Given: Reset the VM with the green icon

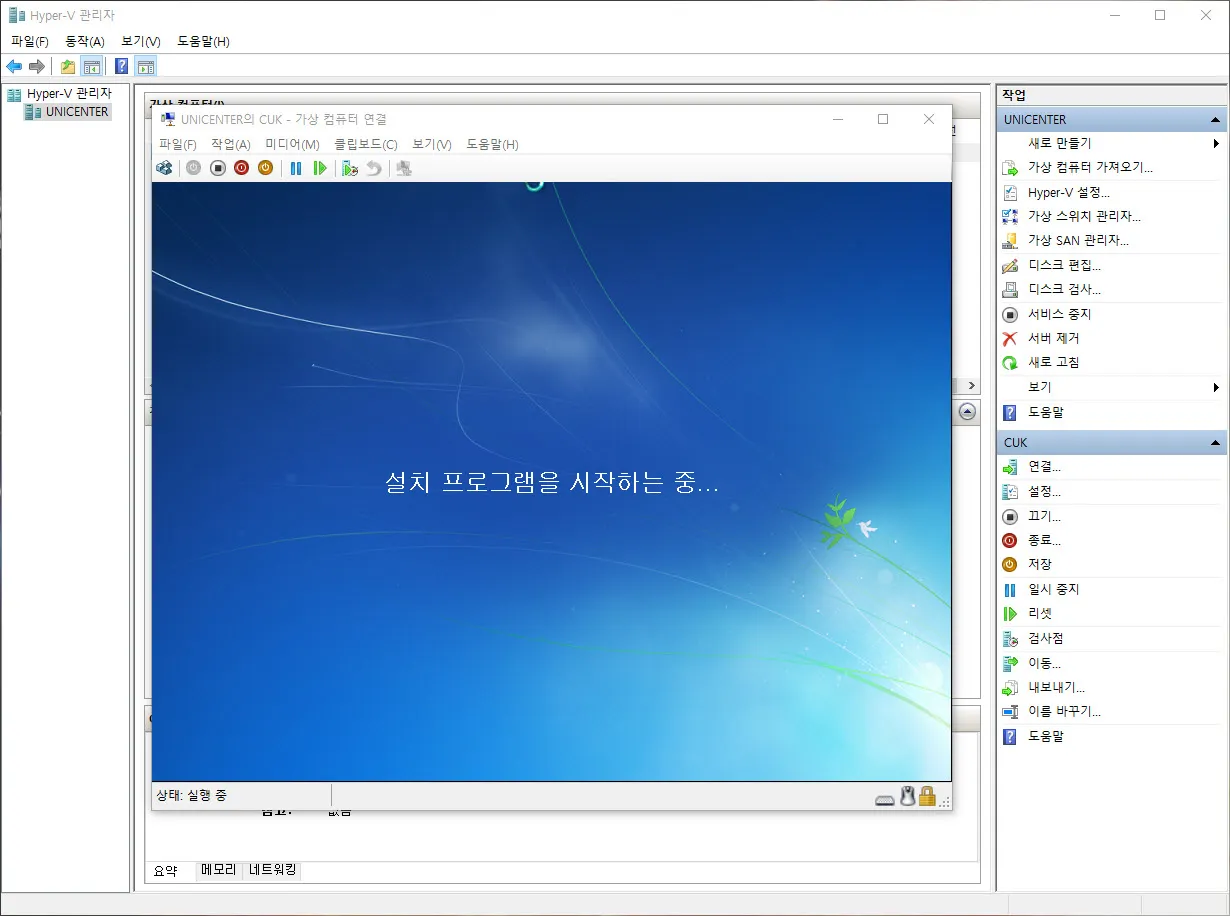Looking at the screenshot, I should (320, 168).
